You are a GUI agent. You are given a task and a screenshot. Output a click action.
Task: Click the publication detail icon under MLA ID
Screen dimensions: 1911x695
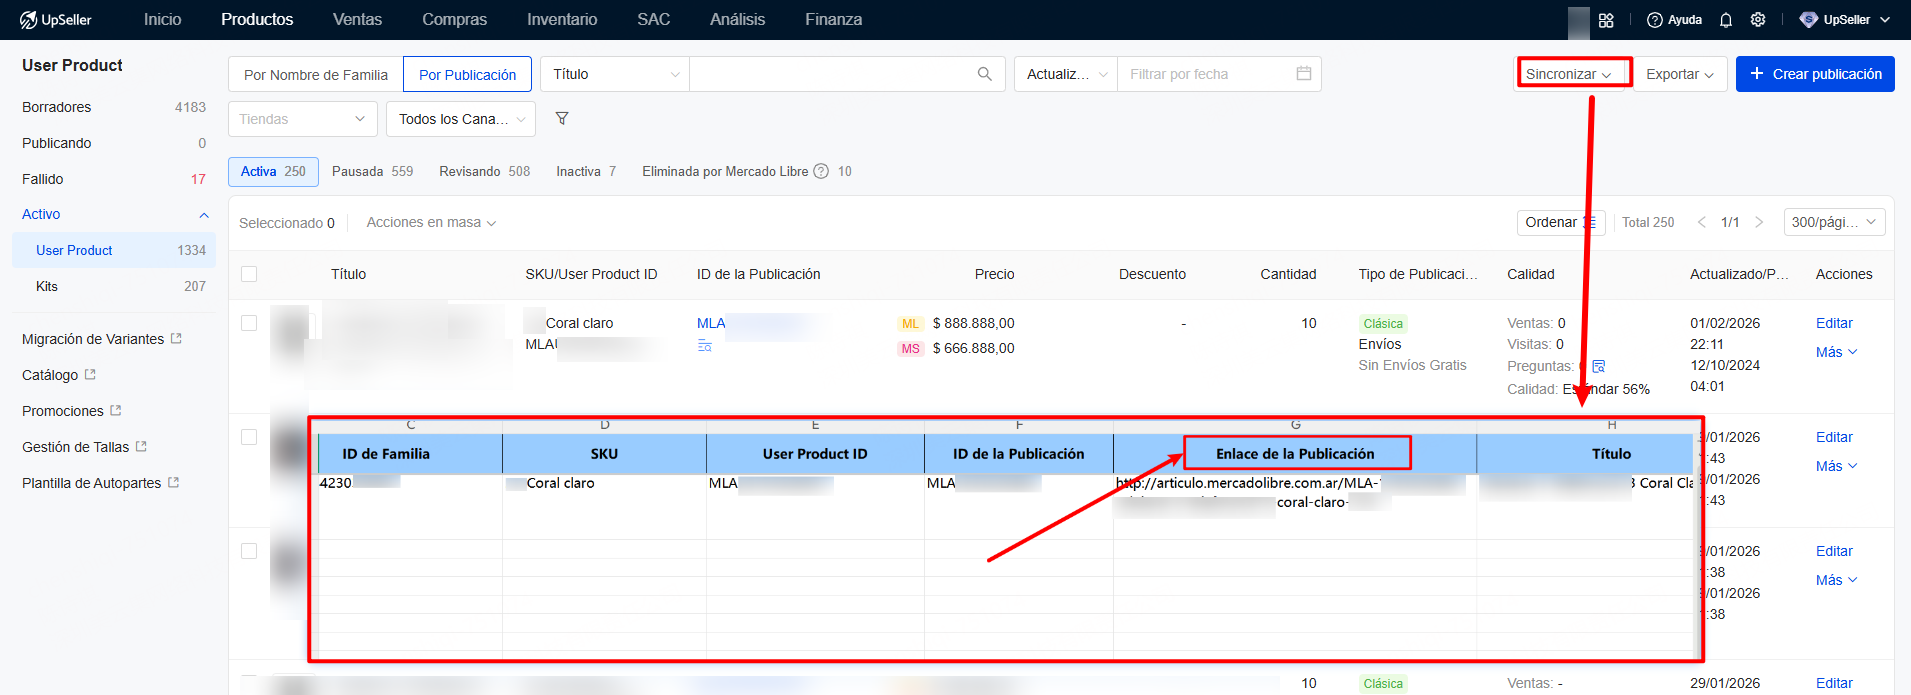click(704, 346)
